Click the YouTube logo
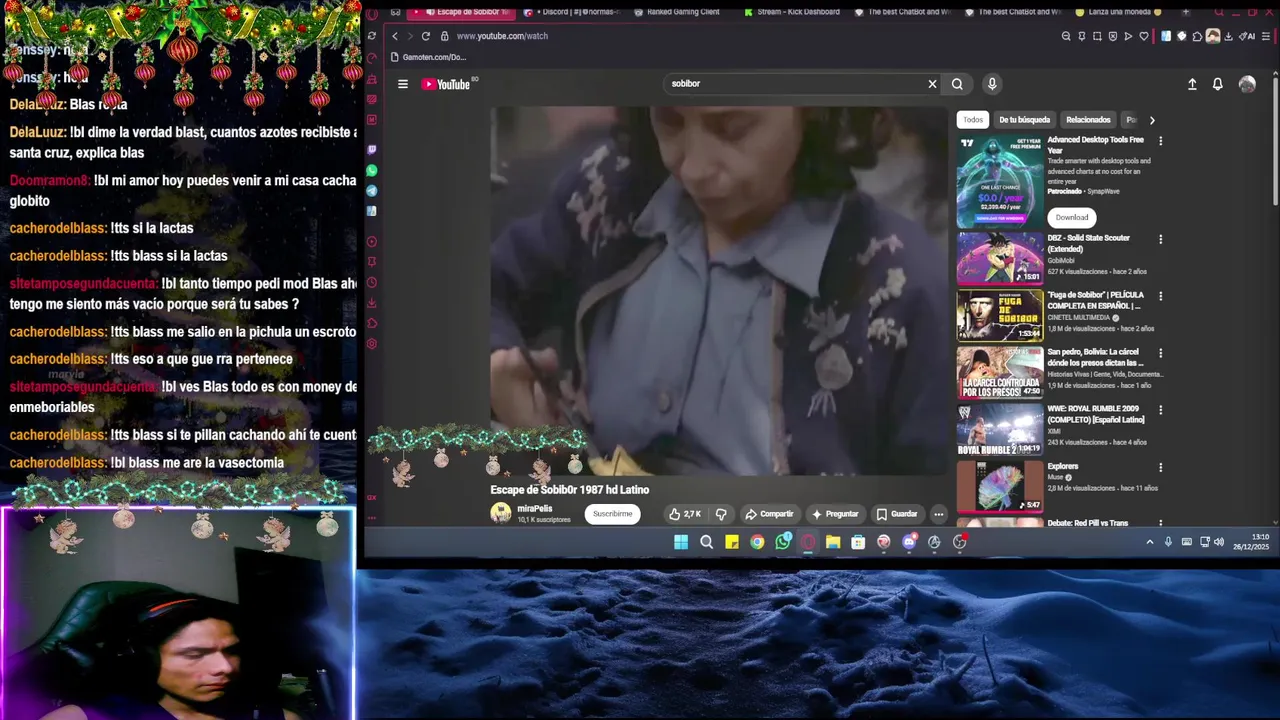Screen dimensions: 1280x720 point(445,84)
